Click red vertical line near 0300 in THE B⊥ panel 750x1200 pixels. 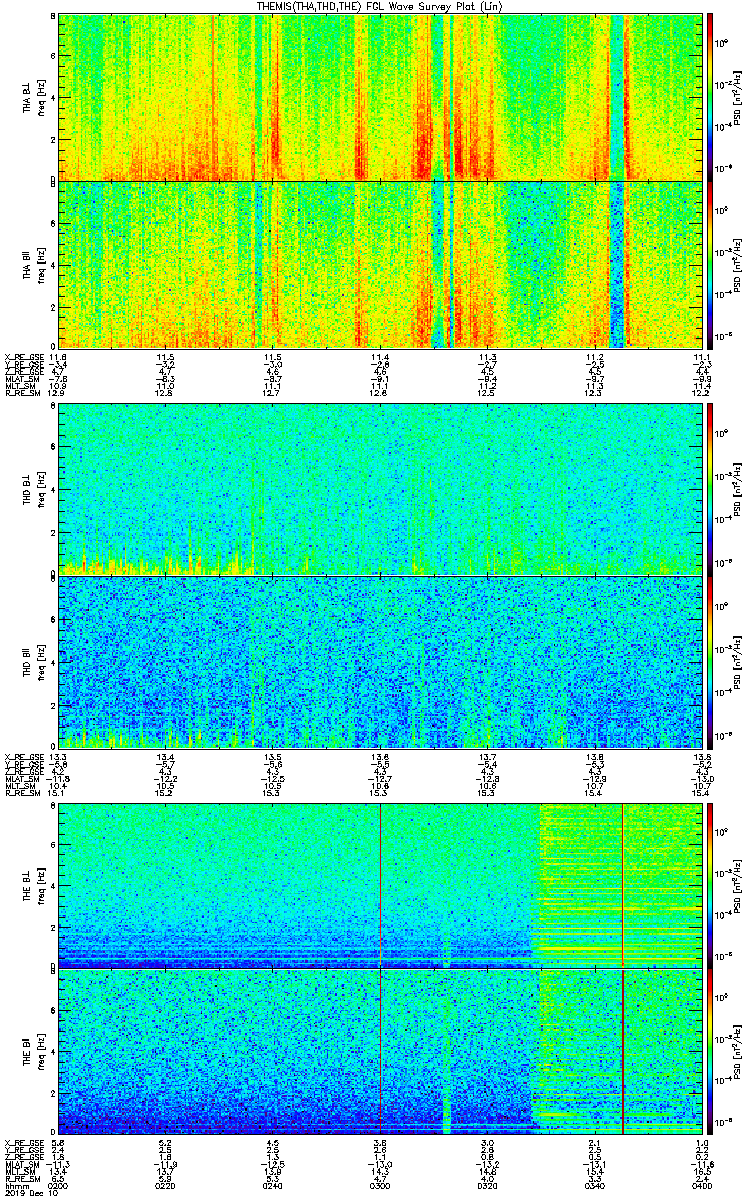click(381, 885)
